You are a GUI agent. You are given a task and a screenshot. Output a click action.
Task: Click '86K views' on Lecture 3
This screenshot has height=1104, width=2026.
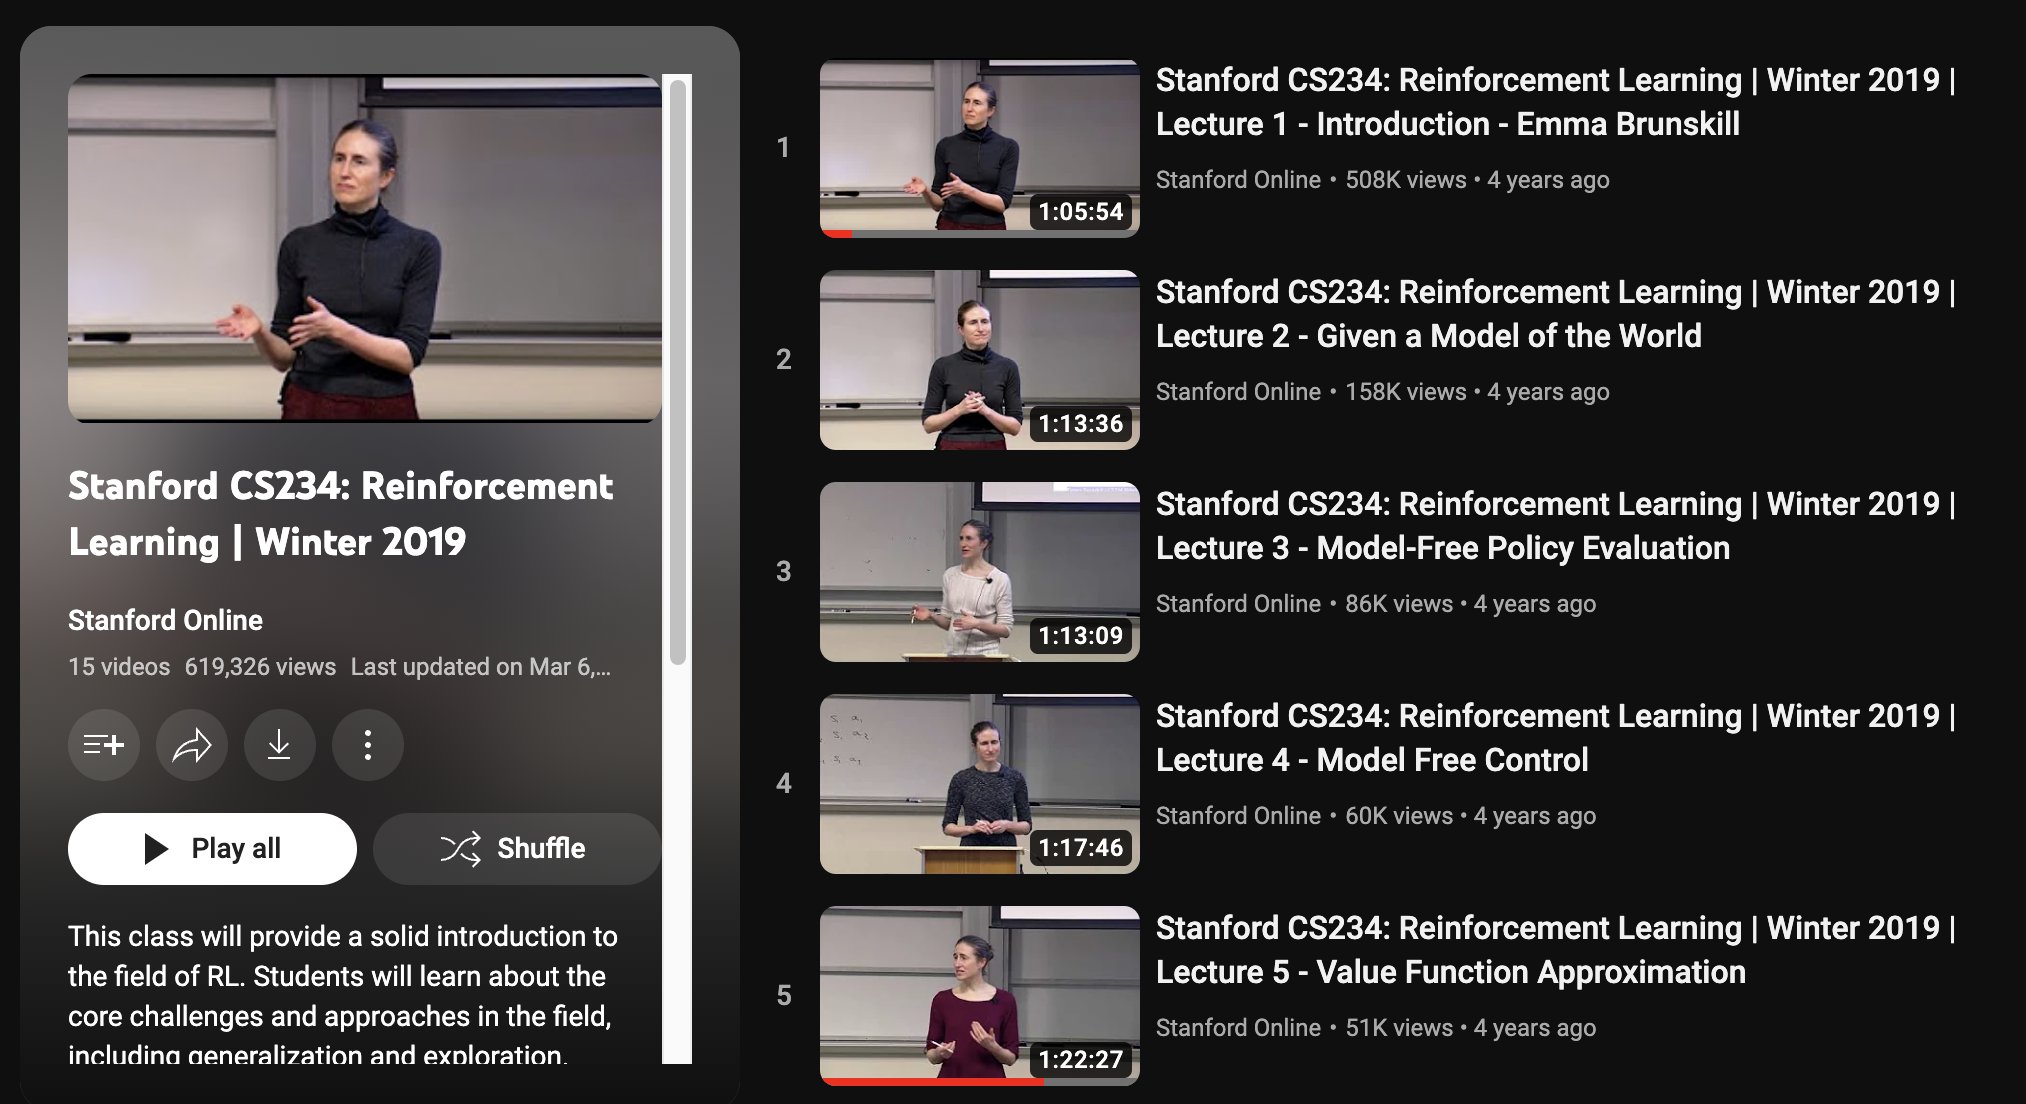tap(1399, 604)
